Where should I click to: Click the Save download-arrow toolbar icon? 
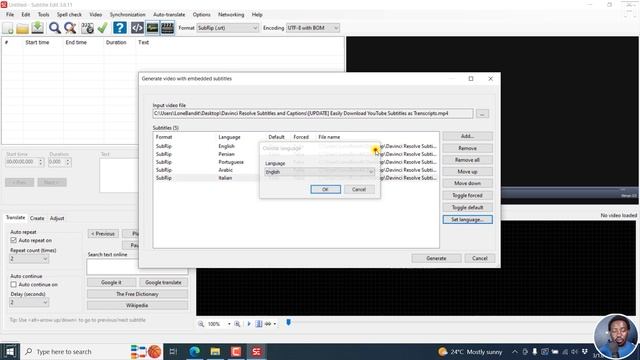pyautogui.click(x=38, y=28)
